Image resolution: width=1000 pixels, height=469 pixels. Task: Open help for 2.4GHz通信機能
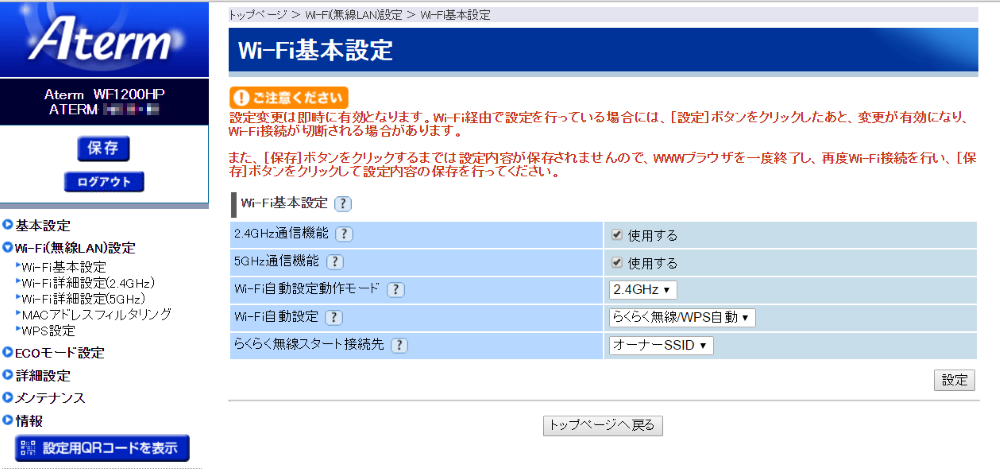pyautogui.click(x=344, y=234)
